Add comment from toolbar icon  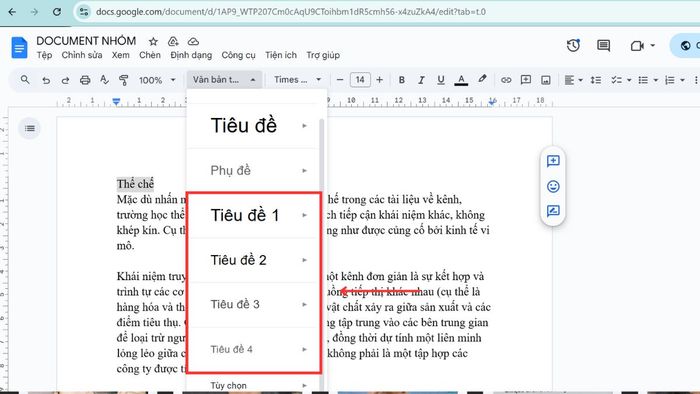[526, 80]
